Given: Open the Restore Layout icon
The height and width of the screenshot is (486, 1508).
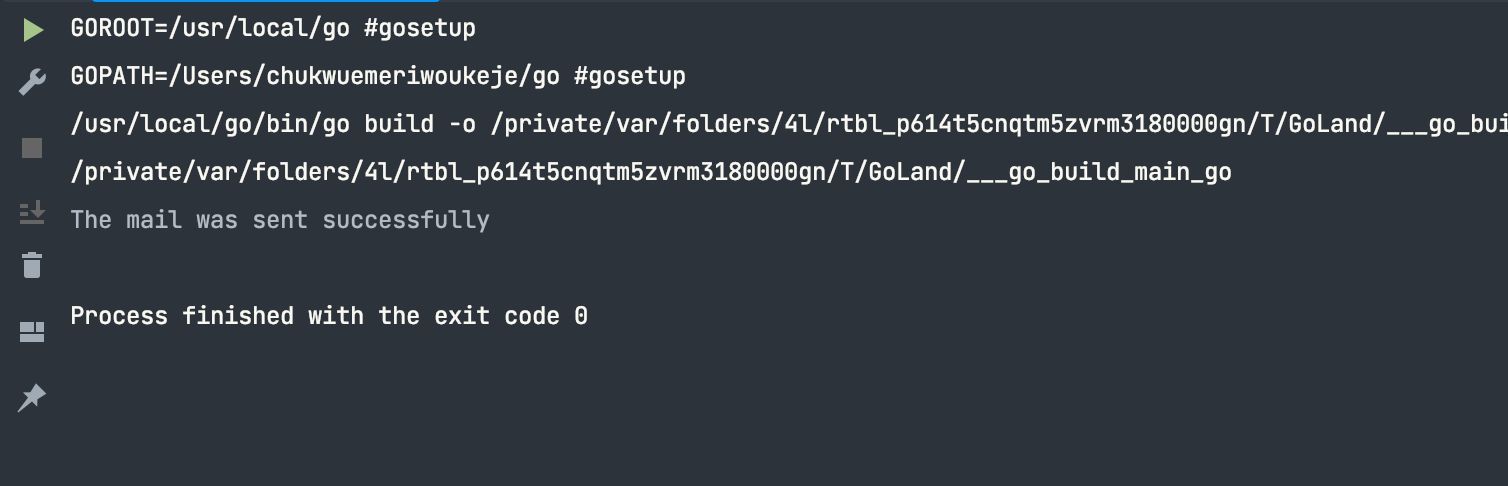Looking at the screenshot, I should tap(32, 331).
